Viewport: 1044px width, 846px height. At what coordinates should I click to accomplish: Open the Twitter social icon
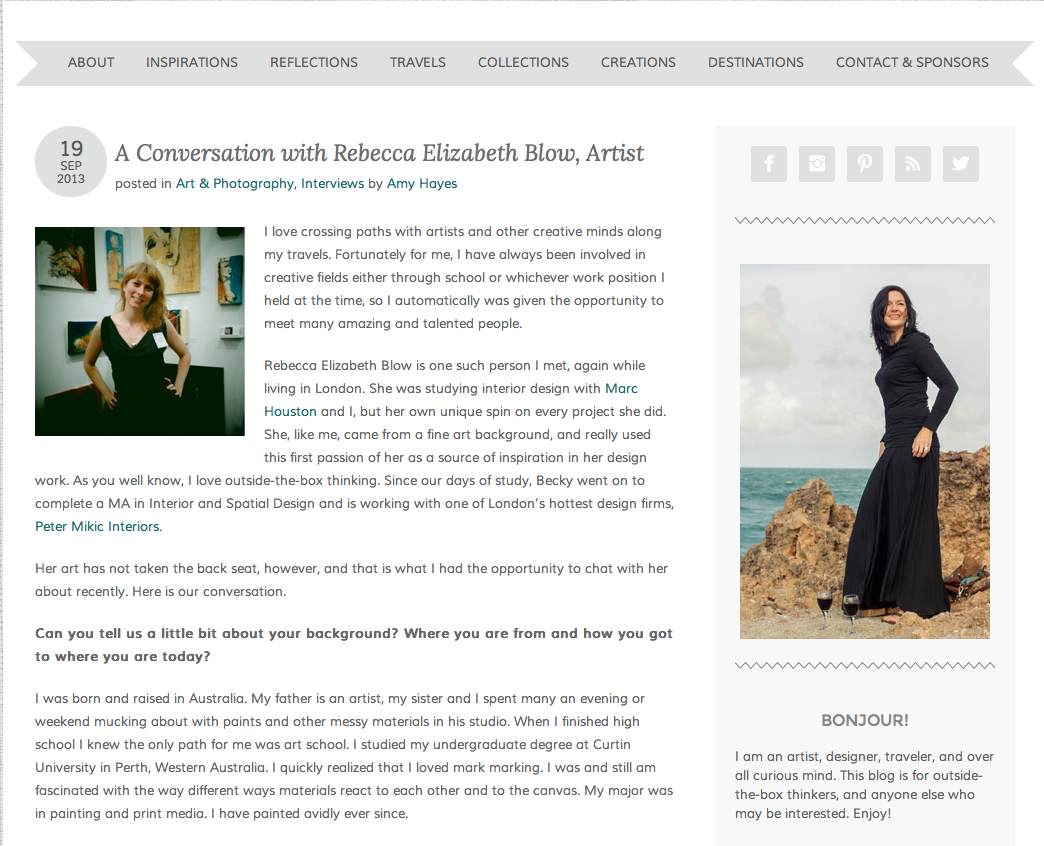[961, 164]
